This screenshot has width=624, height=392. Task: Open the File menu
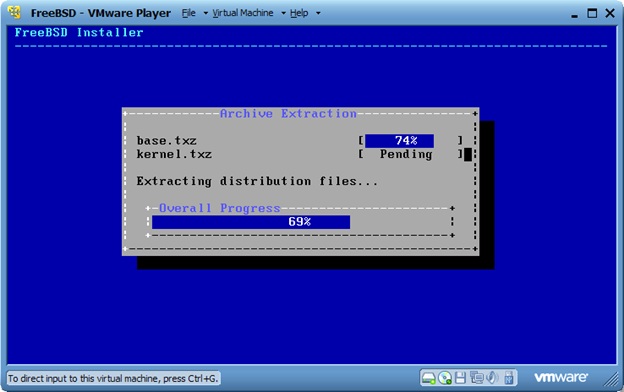188,13
